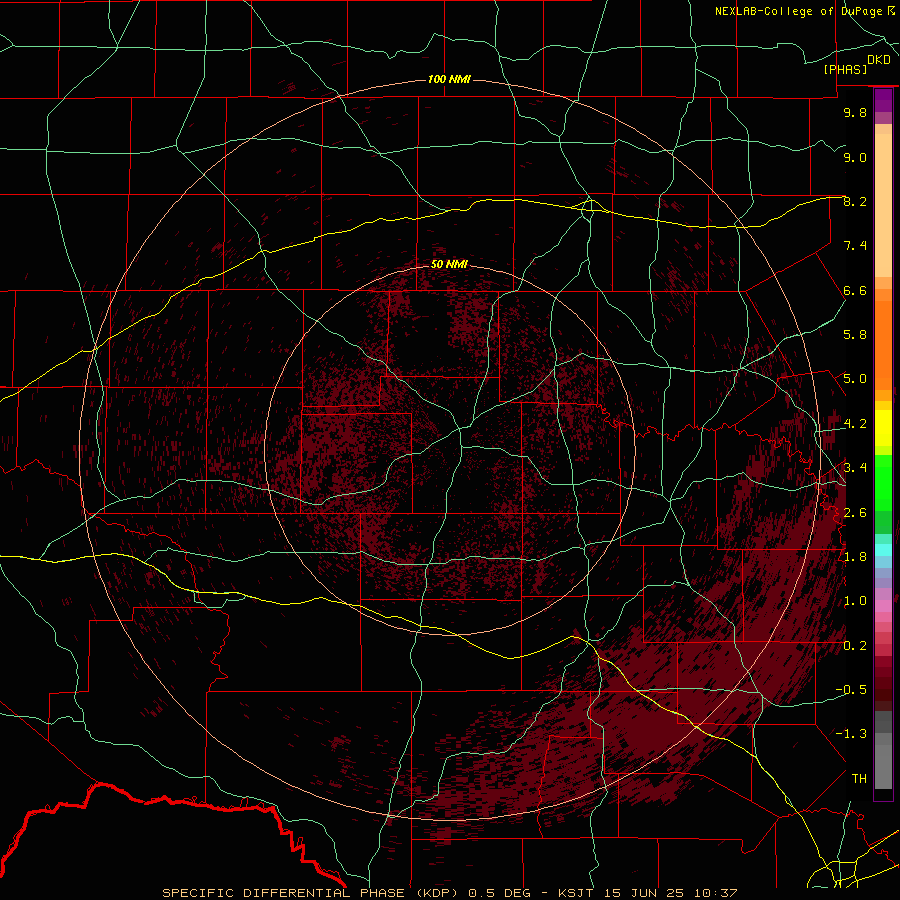Screen dimensions: 900x900
Task: Click the 1.0 scale value
Action: (x=855, y=601)
